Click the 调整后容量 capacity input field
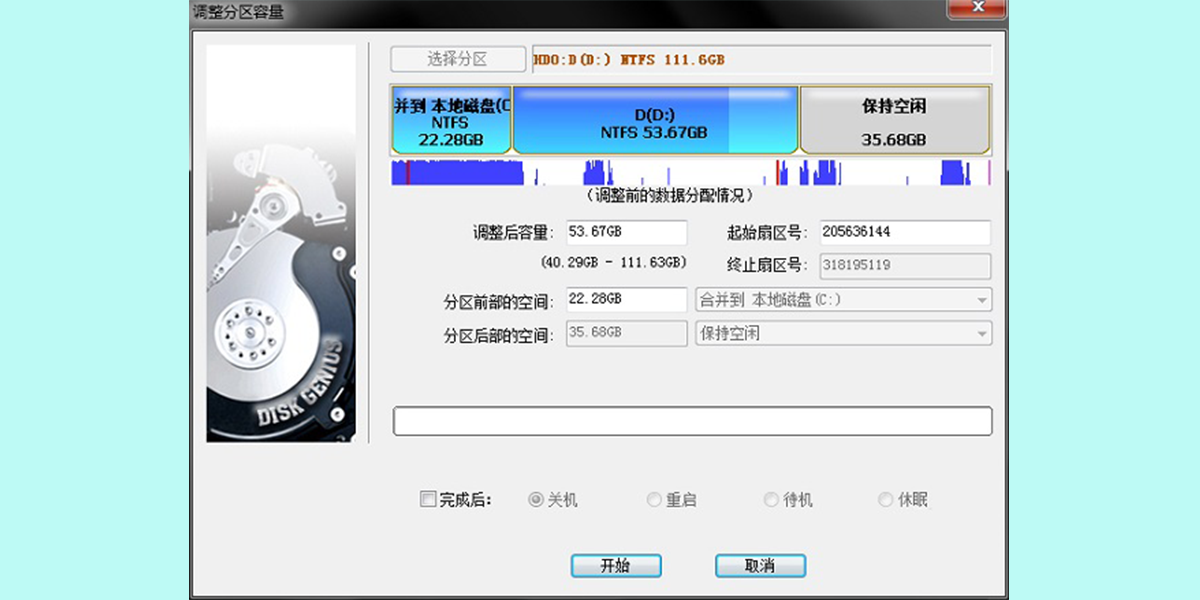 click(627, 231)
